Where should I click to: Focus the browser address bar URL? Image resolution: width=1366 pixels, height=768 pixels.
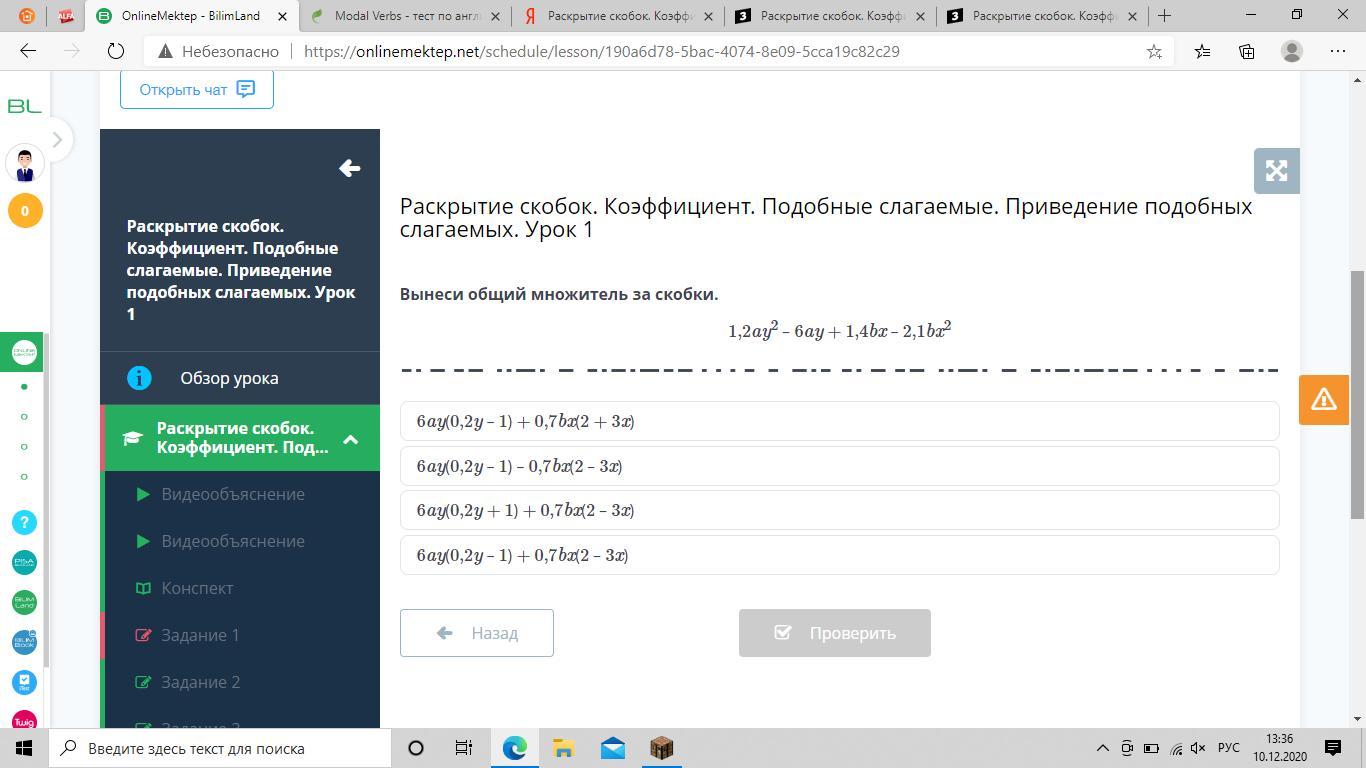click(x=602, y=51)
